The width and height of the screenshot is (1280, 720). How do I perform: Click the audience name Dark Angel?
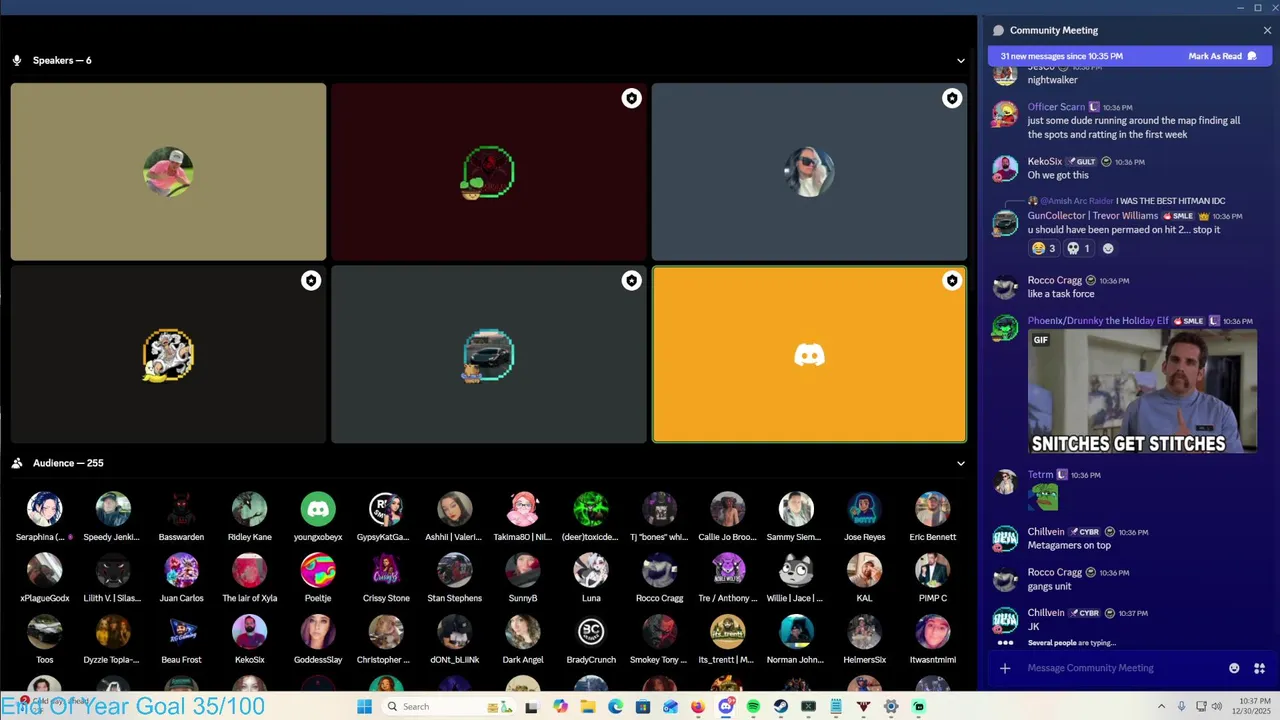(523, 660)
